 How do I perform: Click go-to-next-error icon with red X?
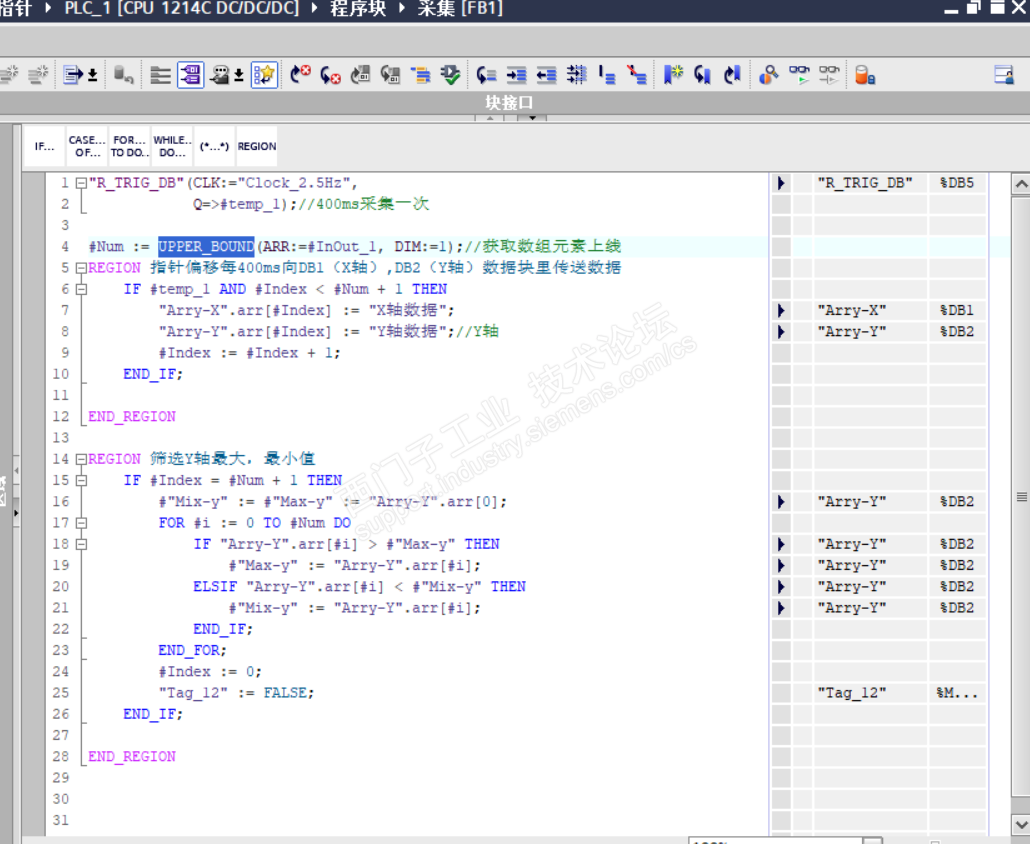click(300, 75)
